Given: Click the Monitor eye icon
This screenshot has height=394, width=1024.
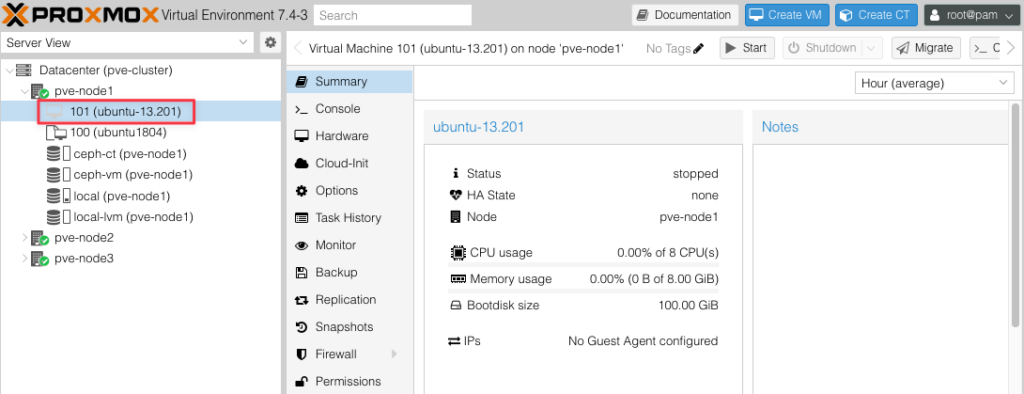Looking at the screenshot, I should [301, 246].
